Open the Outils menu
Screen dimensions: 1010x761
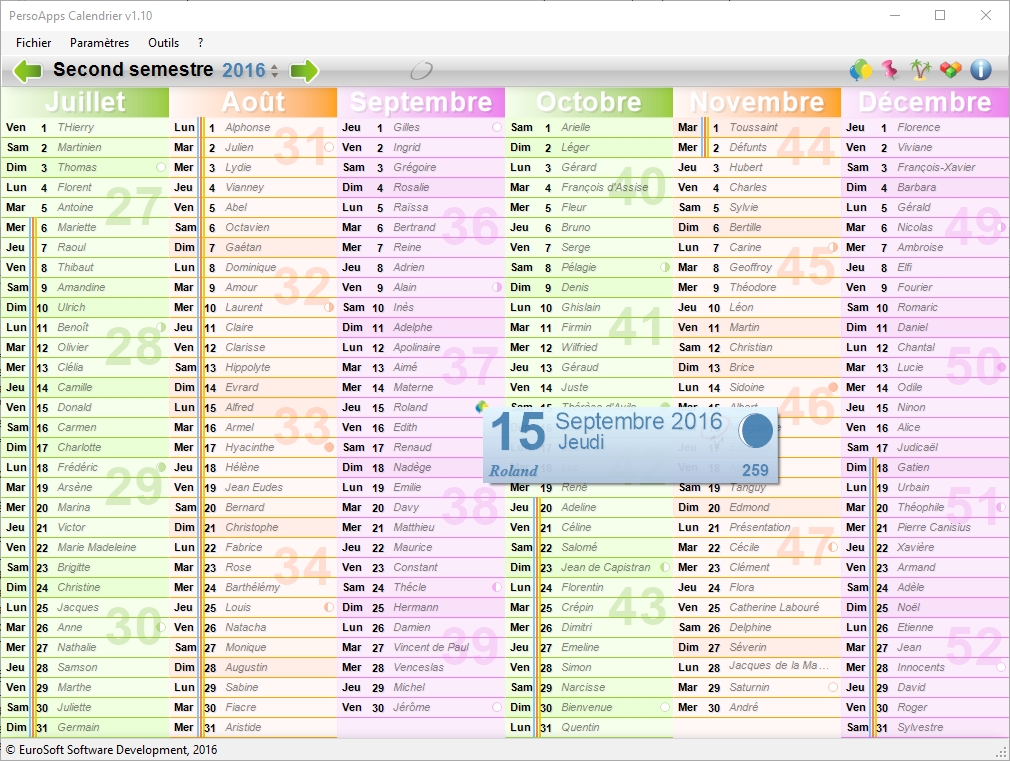(163, 43)
